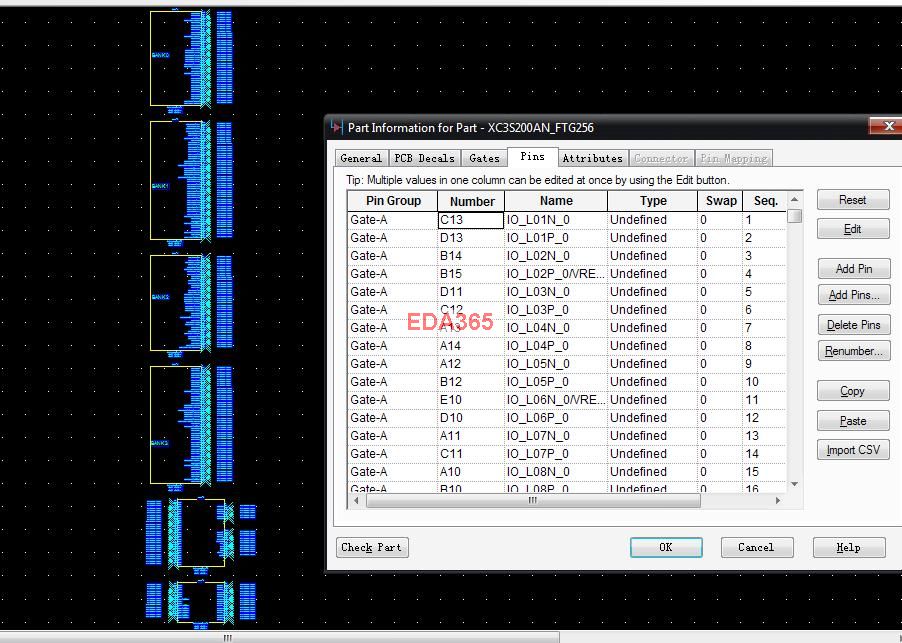This screenshot has width=902, height=643.
Task: Select the D11 pin number cell
Action: pos(471,292)
